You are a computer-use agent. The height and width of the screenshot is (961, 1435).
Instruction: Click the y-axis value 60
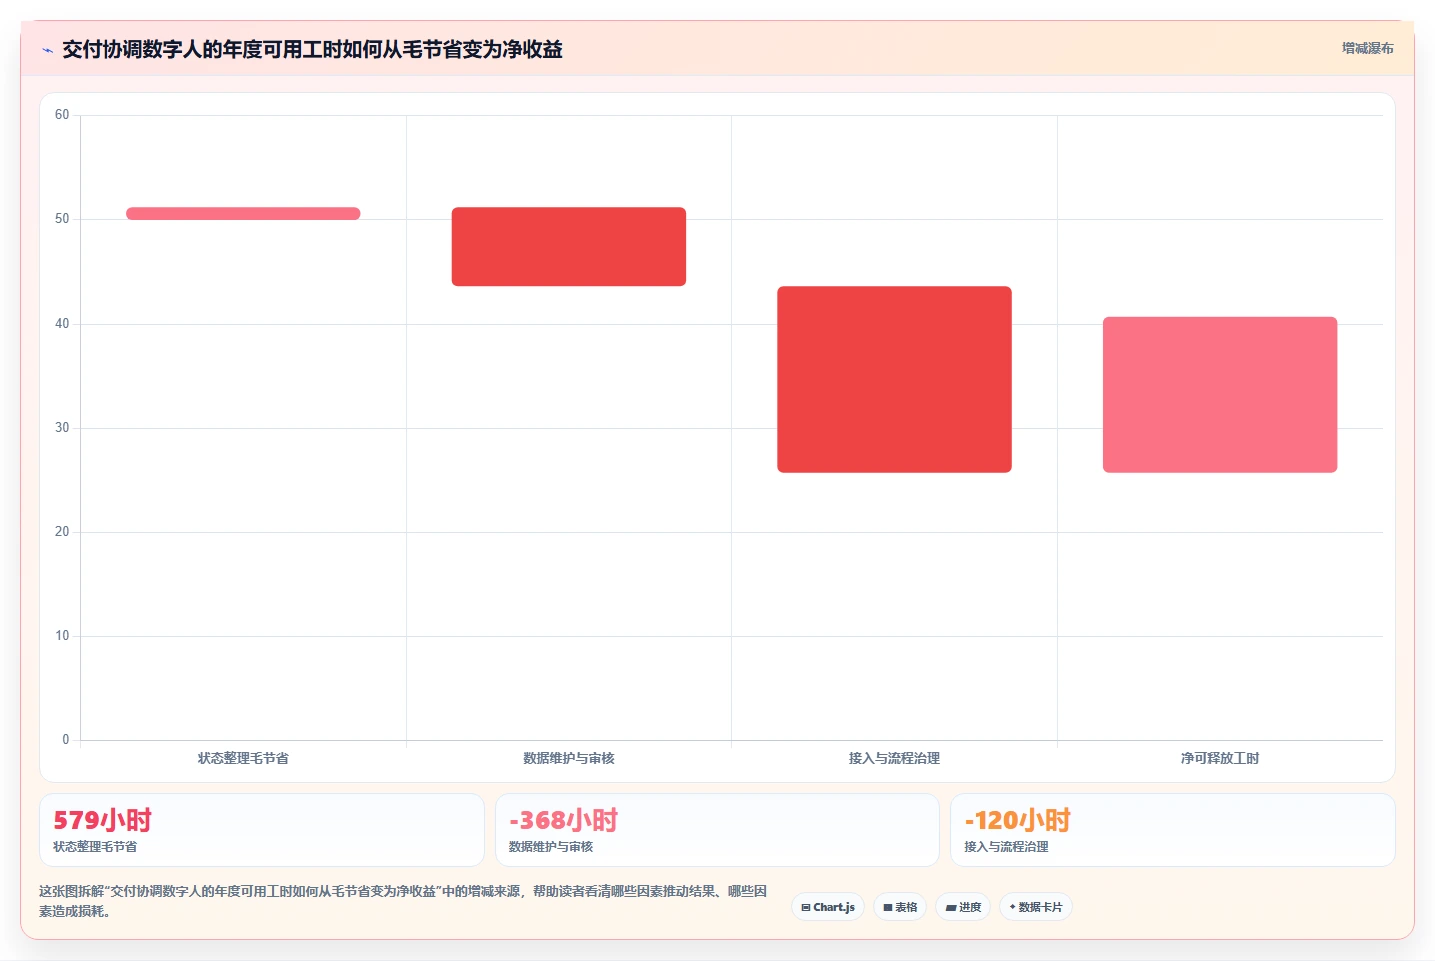pos(62,115)
